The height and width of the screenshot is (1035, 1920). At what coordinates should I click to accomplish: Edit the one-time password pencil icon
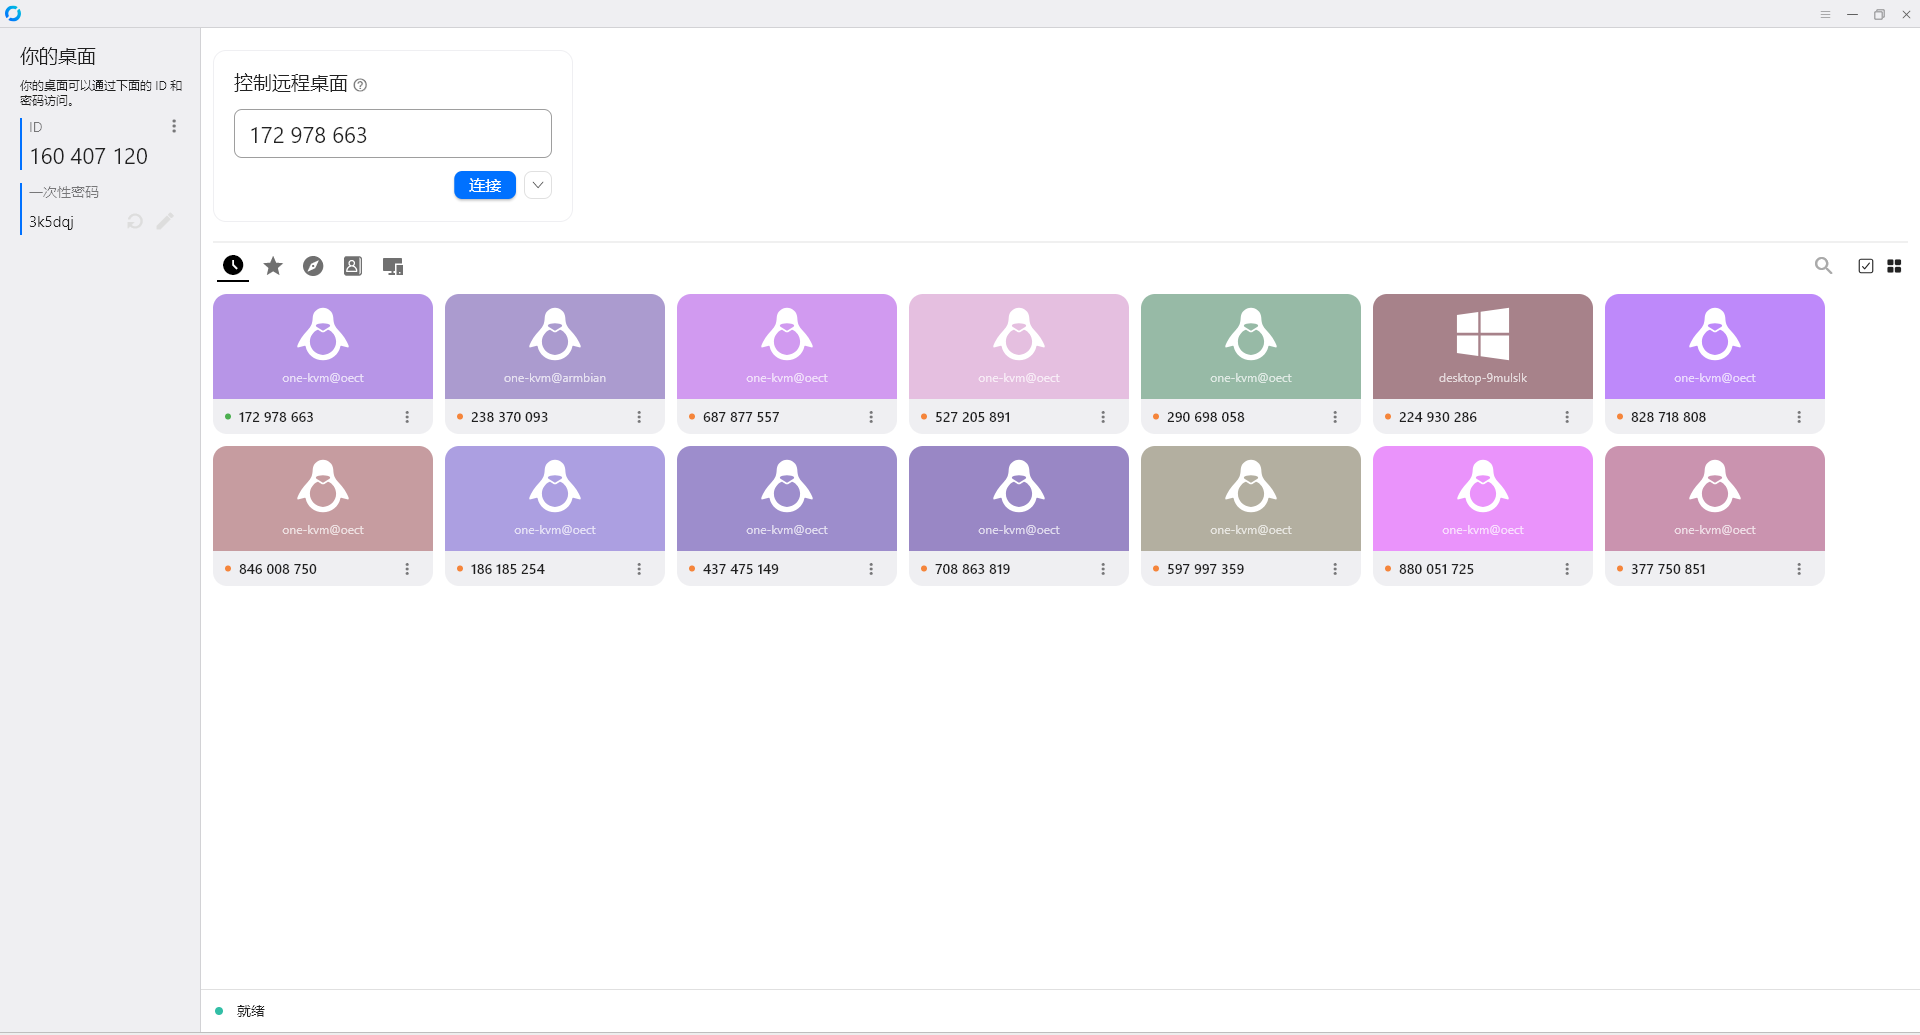[165, 221]
